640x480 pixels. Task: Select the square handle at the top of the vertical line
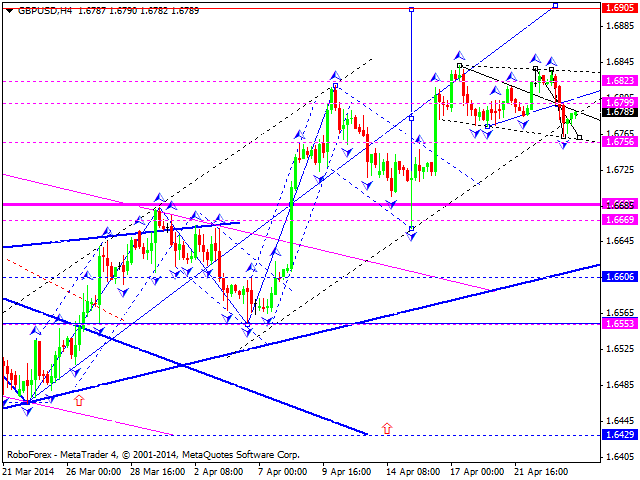(x=411, y=8)
